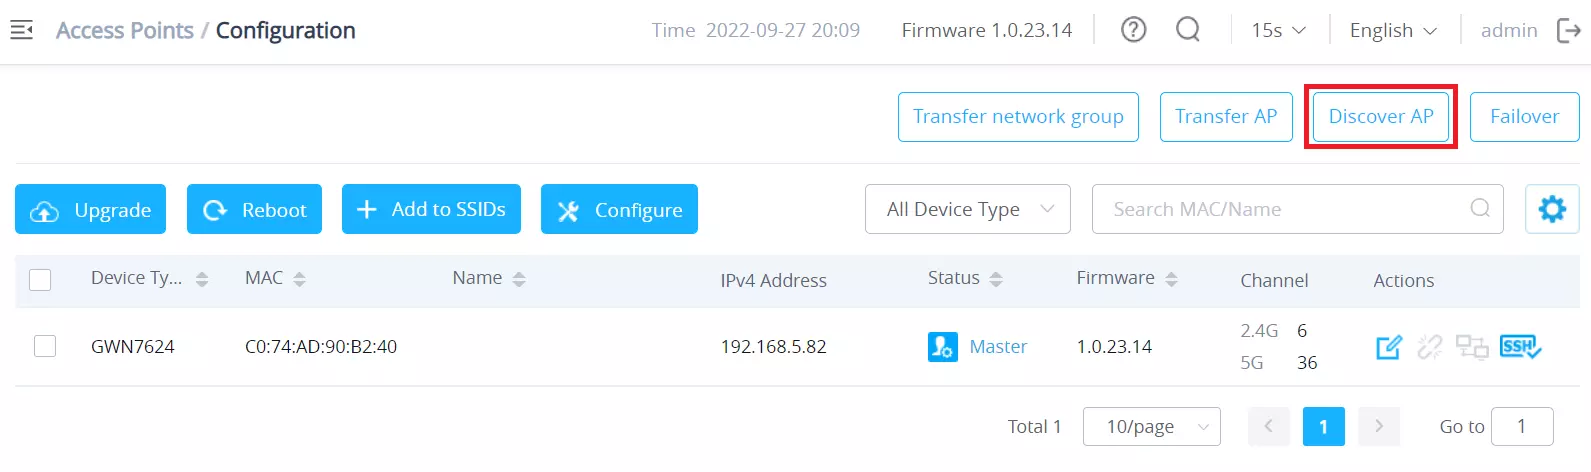Image resolution: width=1591 pixels, height=472 pixels.
Task: Edit the GWN7624 access point
Action: click(x=1389, y=347)
